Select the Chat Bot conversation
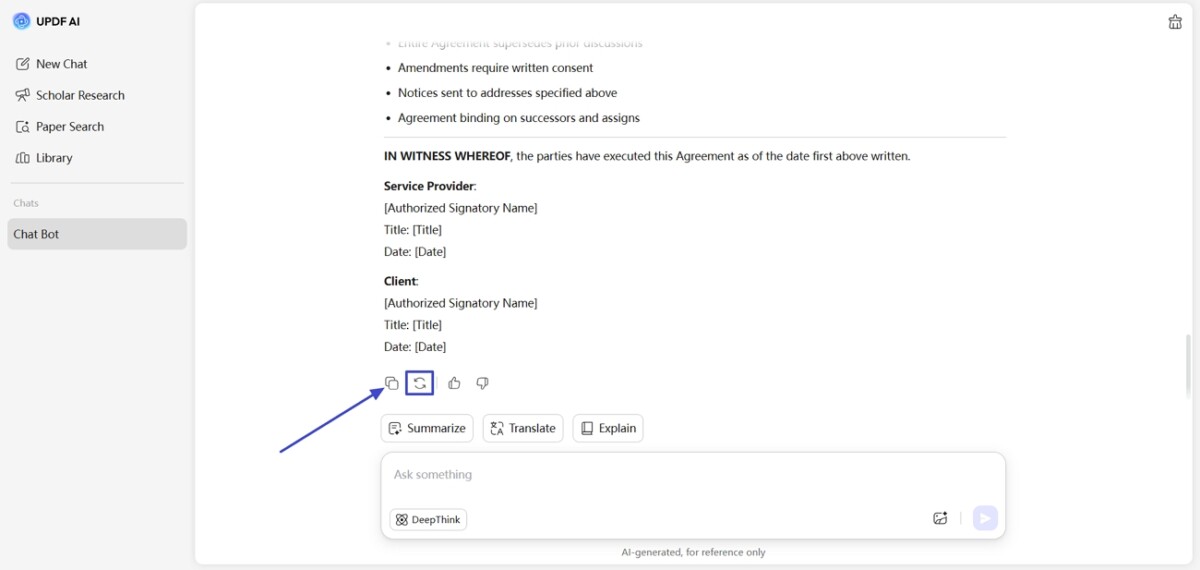 click(97, 234)
